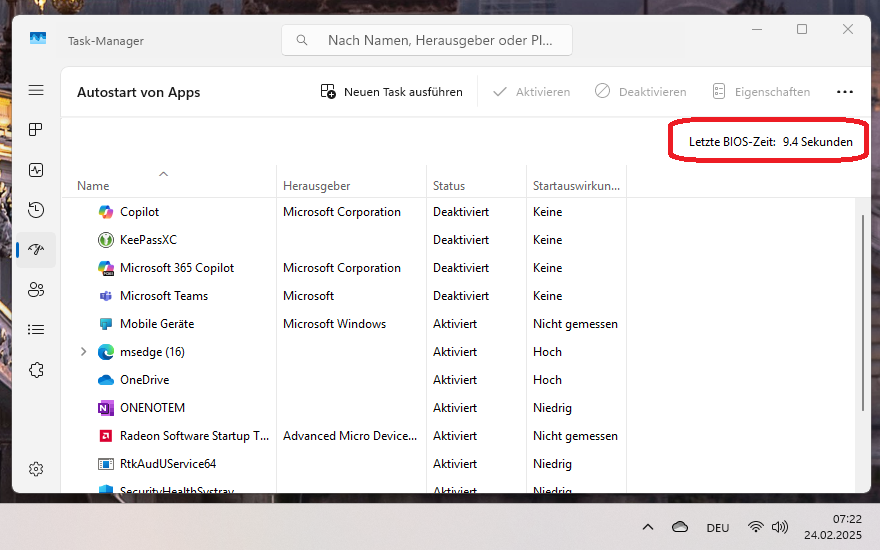Viewport: 880px width, 550px height.
Task: Click the Autostart von Apps heading
Action: coord(139,93)
